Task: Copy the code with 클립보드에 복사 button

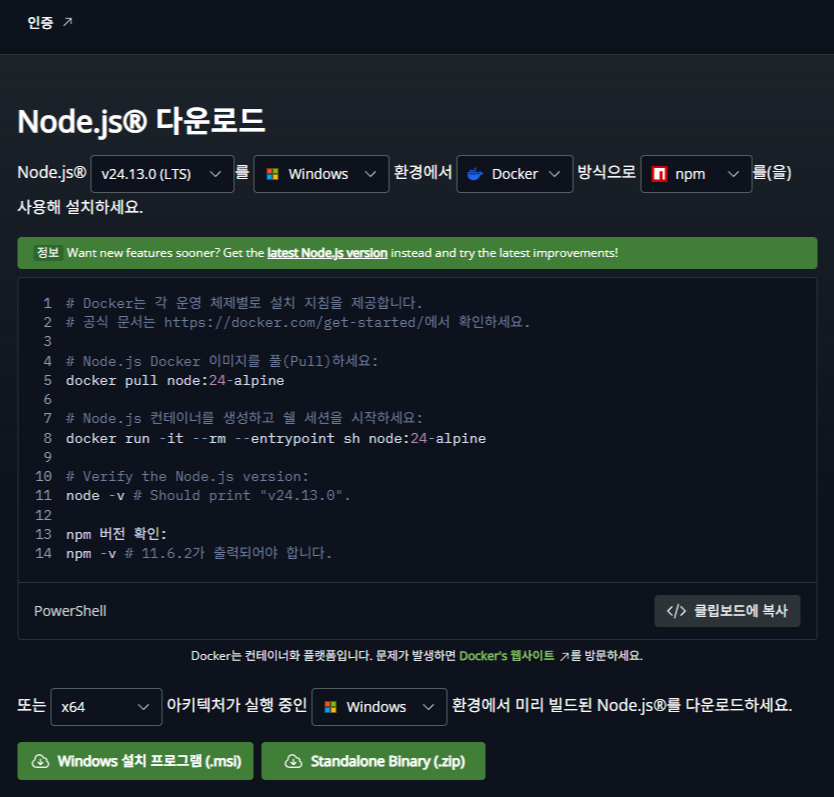Action: [727, 611]
